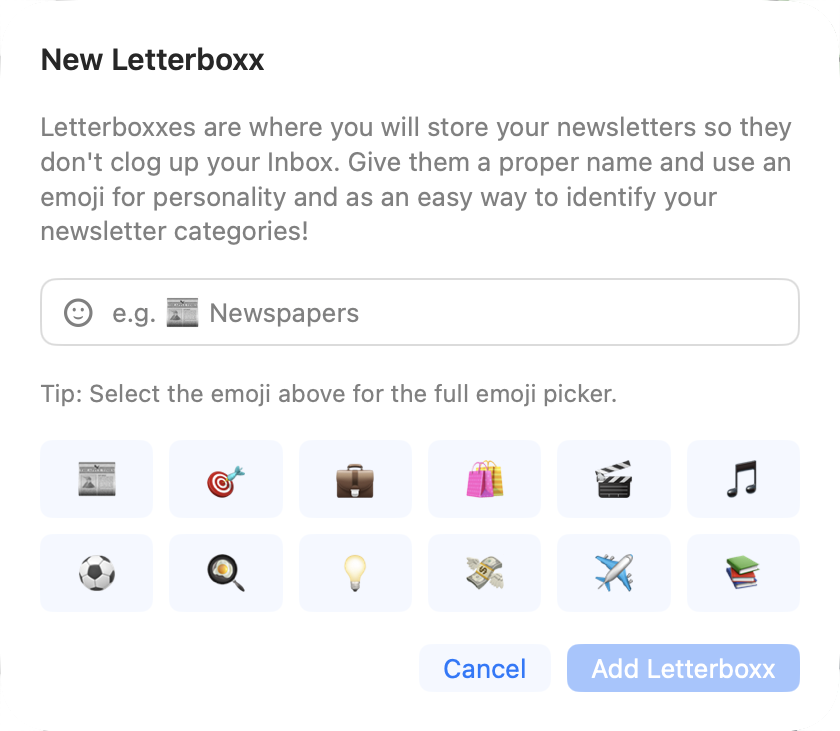The width and height of the screenshot is (840, 731).
Task: Choose the airplane travel emoji
Action: pos(613,572)
